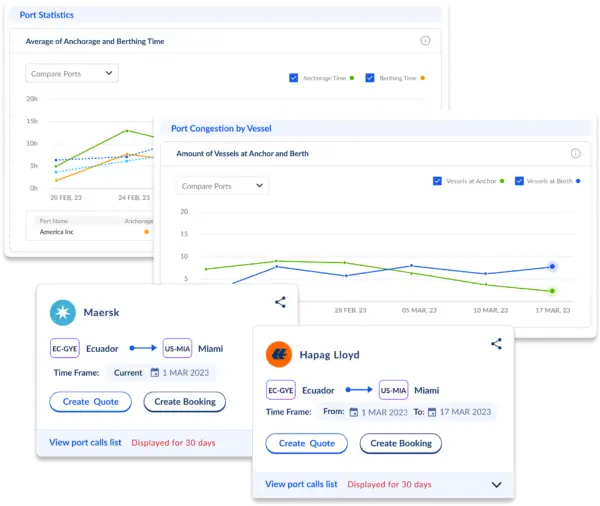
Task: Open To date calendar icon on Hapag Lloyd card
Action: pyautogui.click(x=432, y=412)
